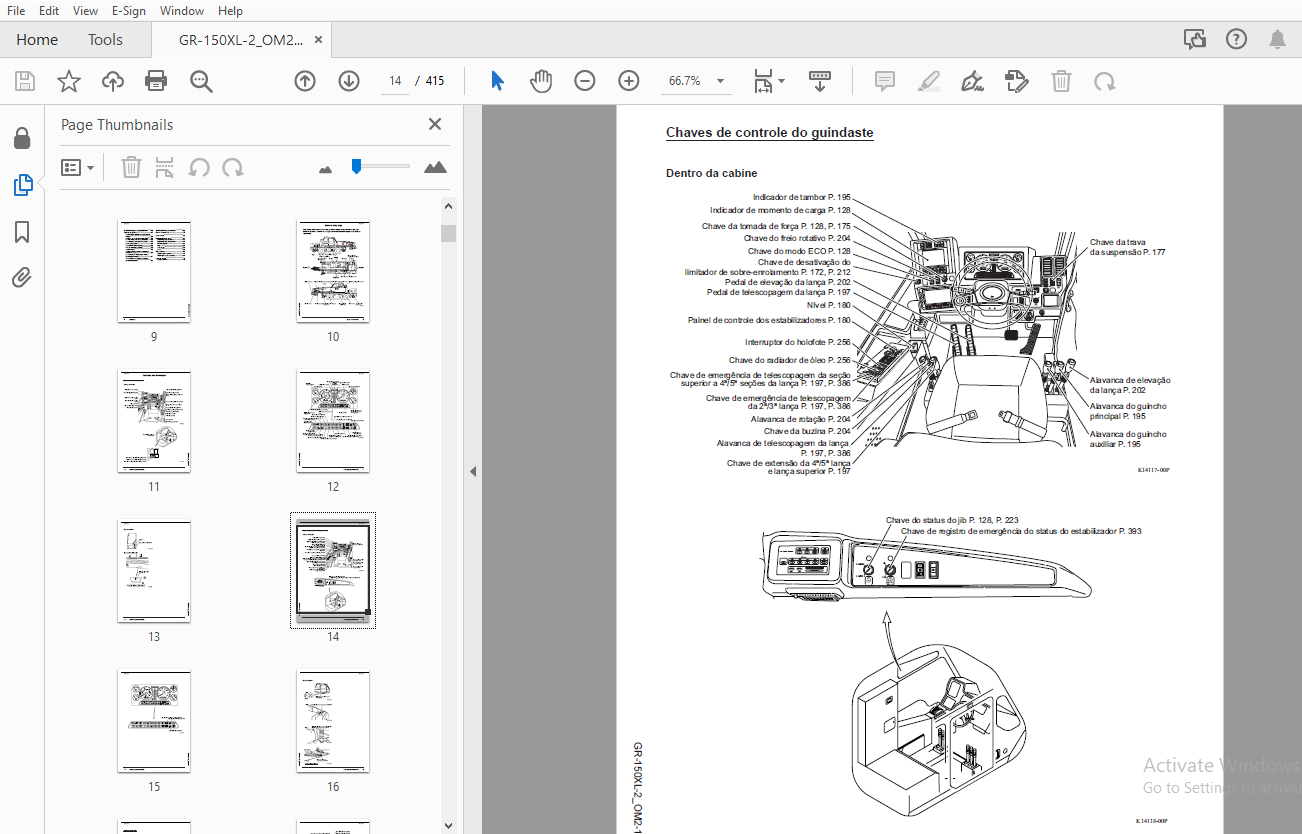The image size is (1302, 834).
Task: Open the Edit menu
Action: tap(49, 11)
